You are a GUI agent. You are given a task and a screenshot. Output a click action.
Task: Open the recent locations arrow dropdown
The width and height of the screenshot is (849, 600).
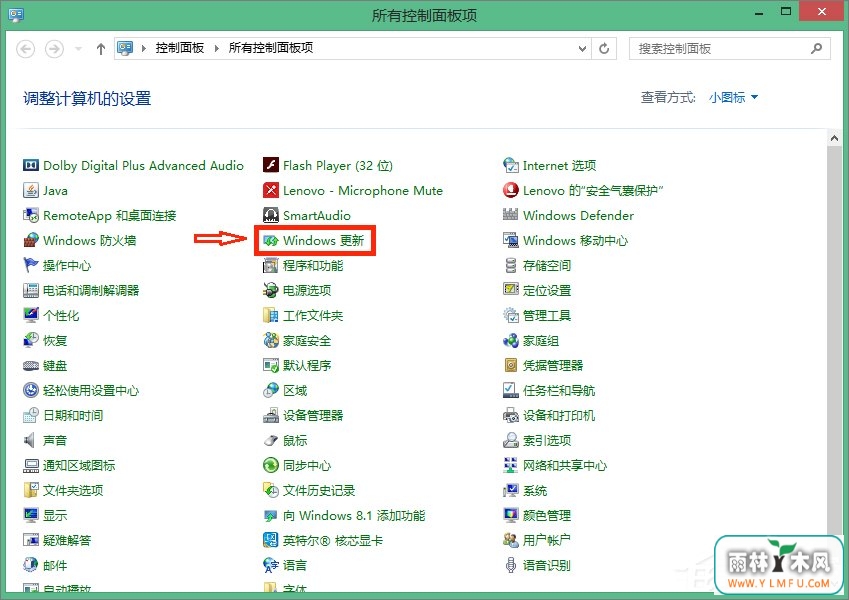point(79,49)
